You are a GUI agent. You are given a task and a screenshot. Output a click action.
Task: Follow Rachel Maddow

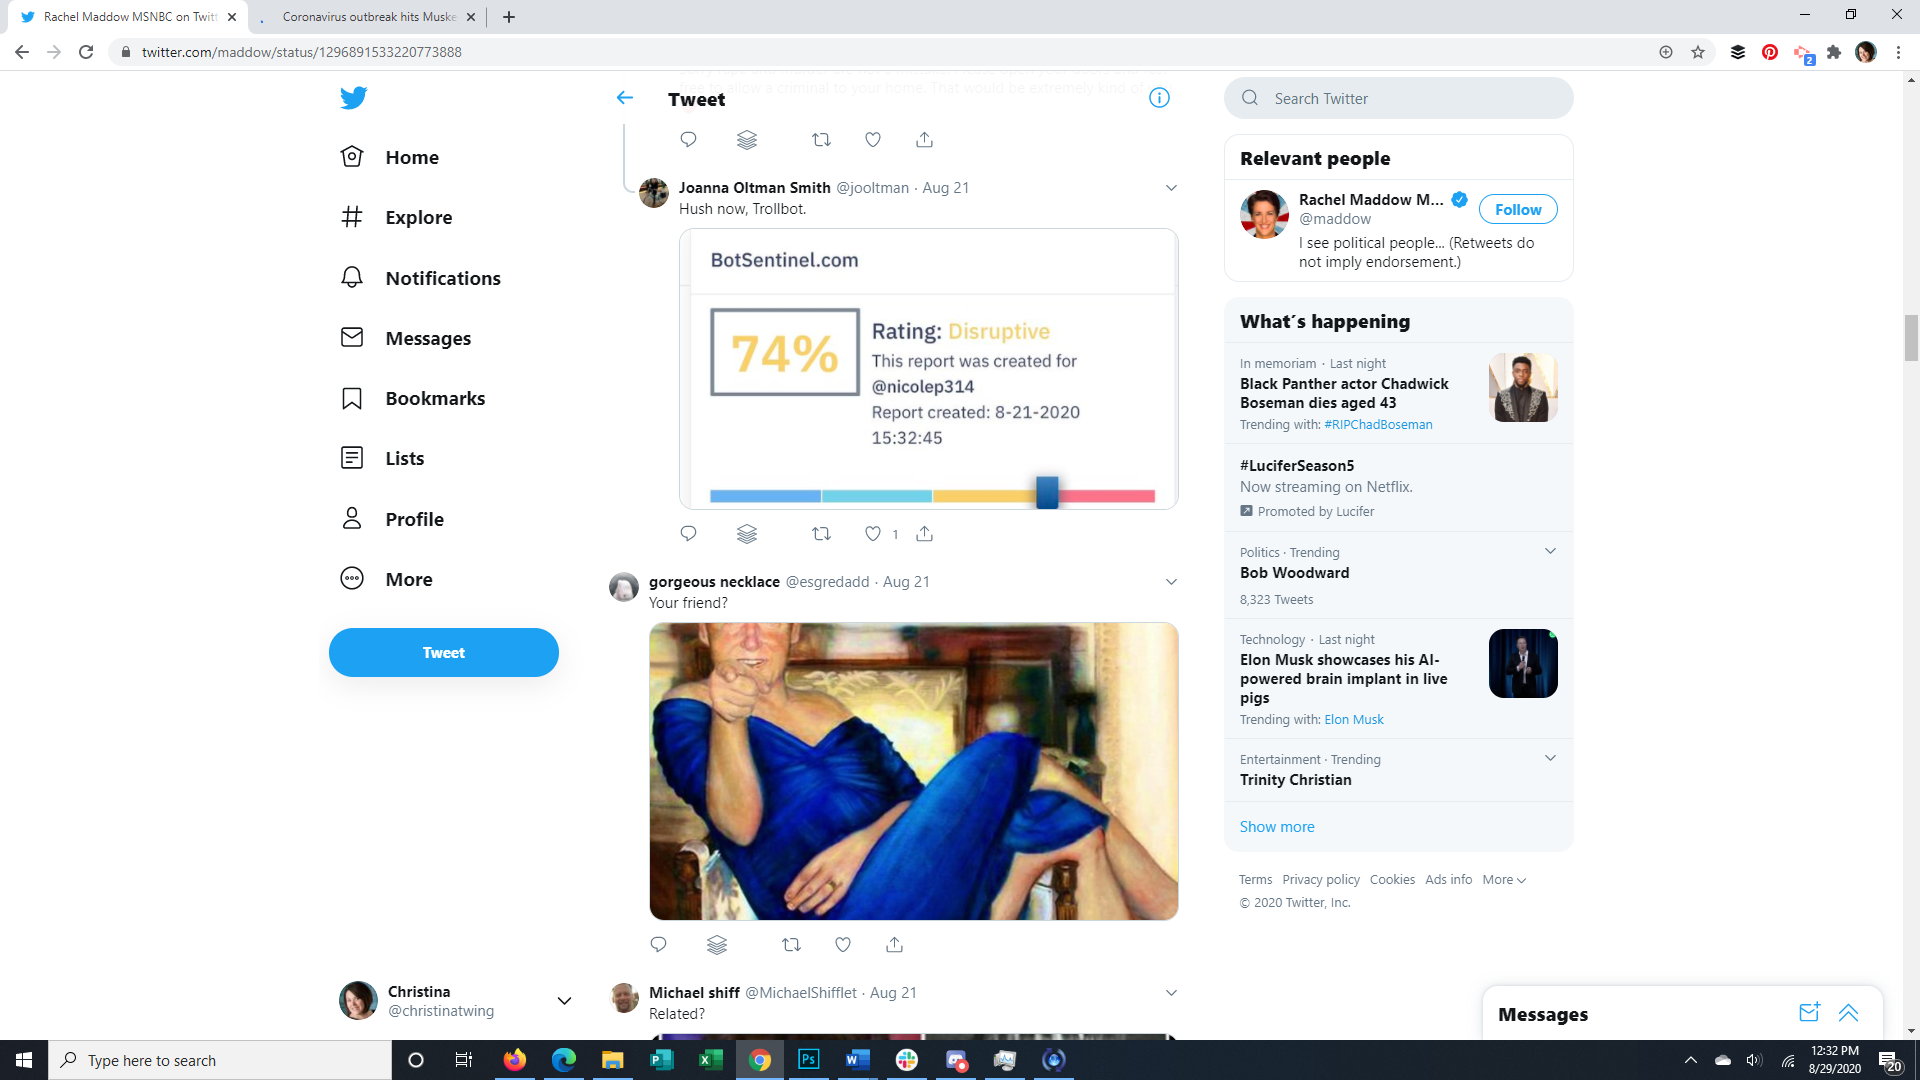pyautogui.click(x=1517, y=209)
